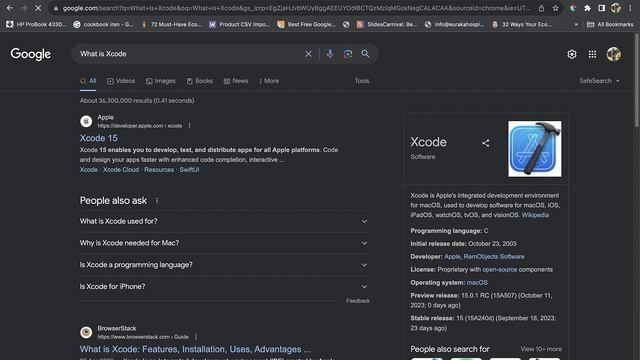This screenshot has height=360, width=640.
Task: Switch to the Videos tab
Action: click(121, 81)
